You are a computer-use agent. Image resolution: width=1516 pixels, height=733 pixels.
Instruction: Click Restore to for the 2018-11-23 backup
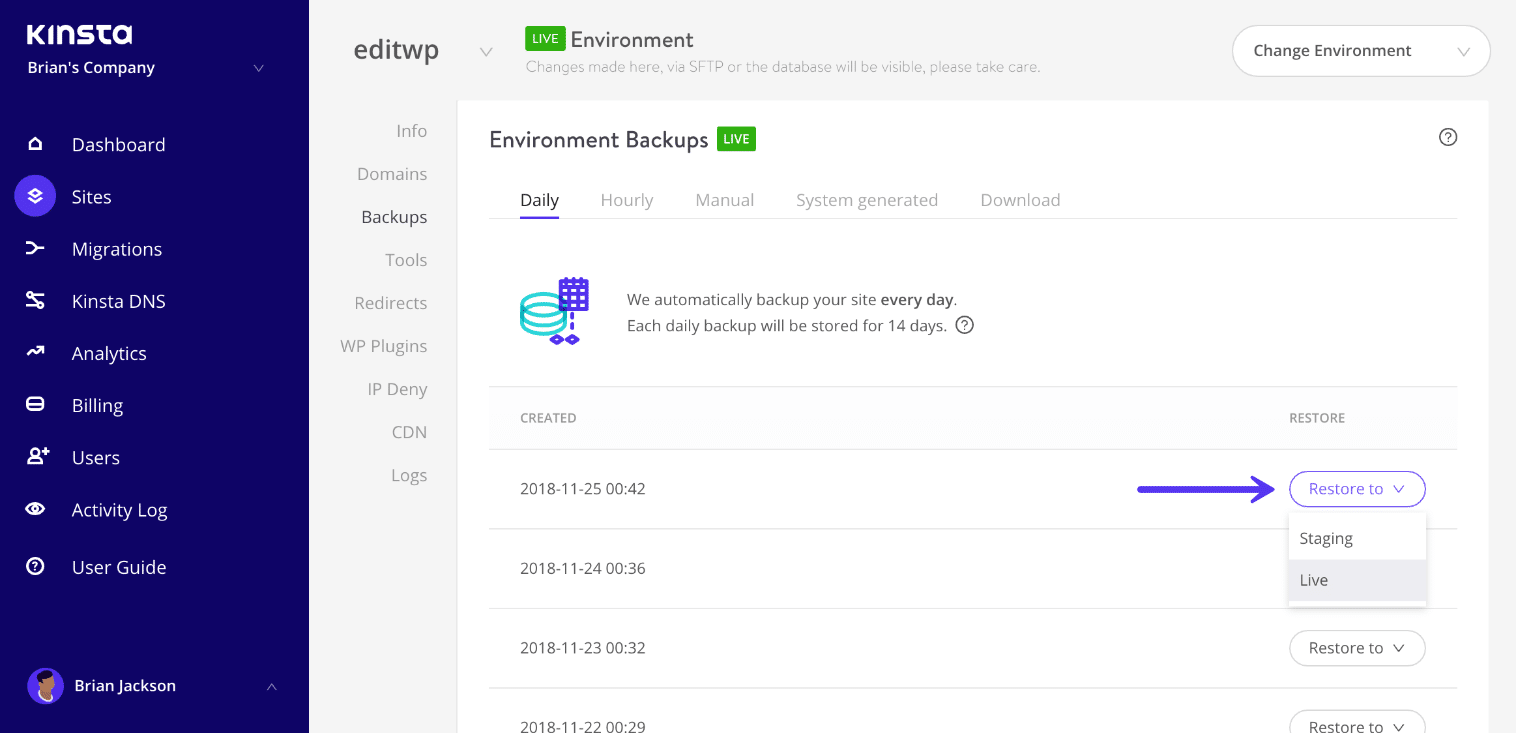coord(1357,647)
